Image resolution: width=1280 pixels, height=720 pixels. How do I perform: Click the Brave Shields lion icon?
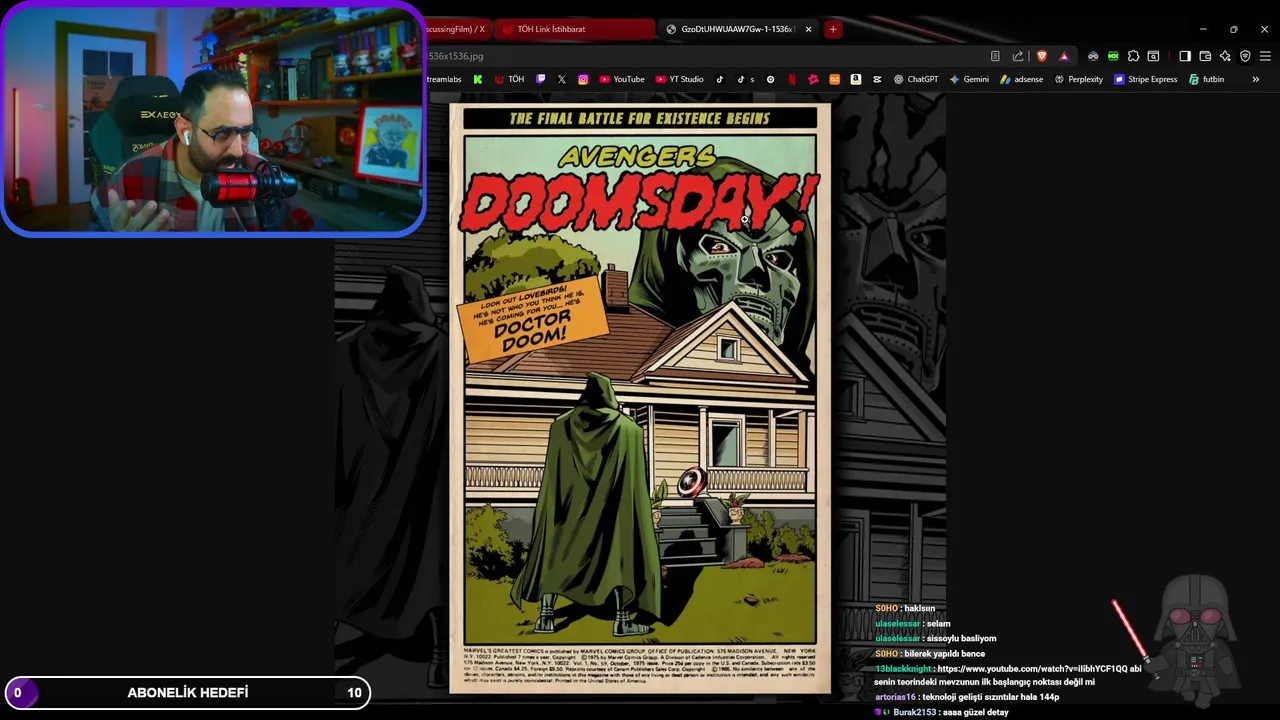pos(1042,56)
